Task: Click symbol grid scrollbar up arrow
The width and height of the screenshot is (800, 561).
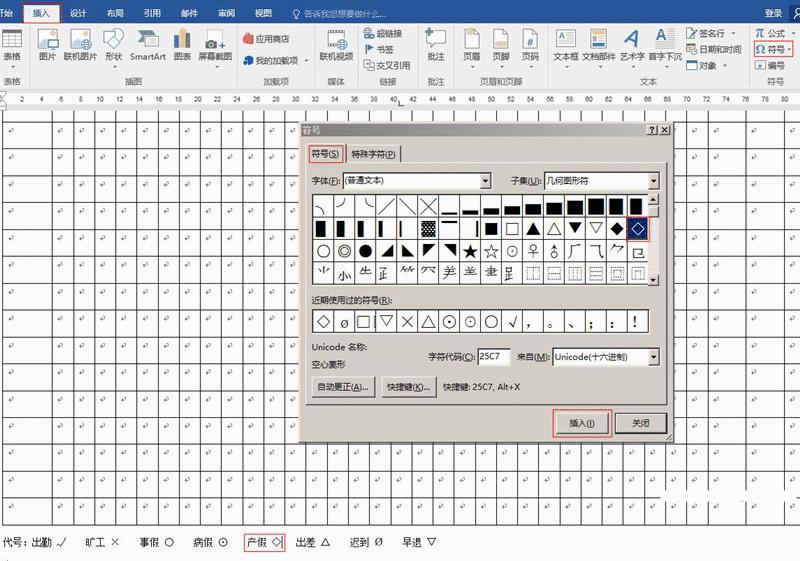Action: pos(654,199)
